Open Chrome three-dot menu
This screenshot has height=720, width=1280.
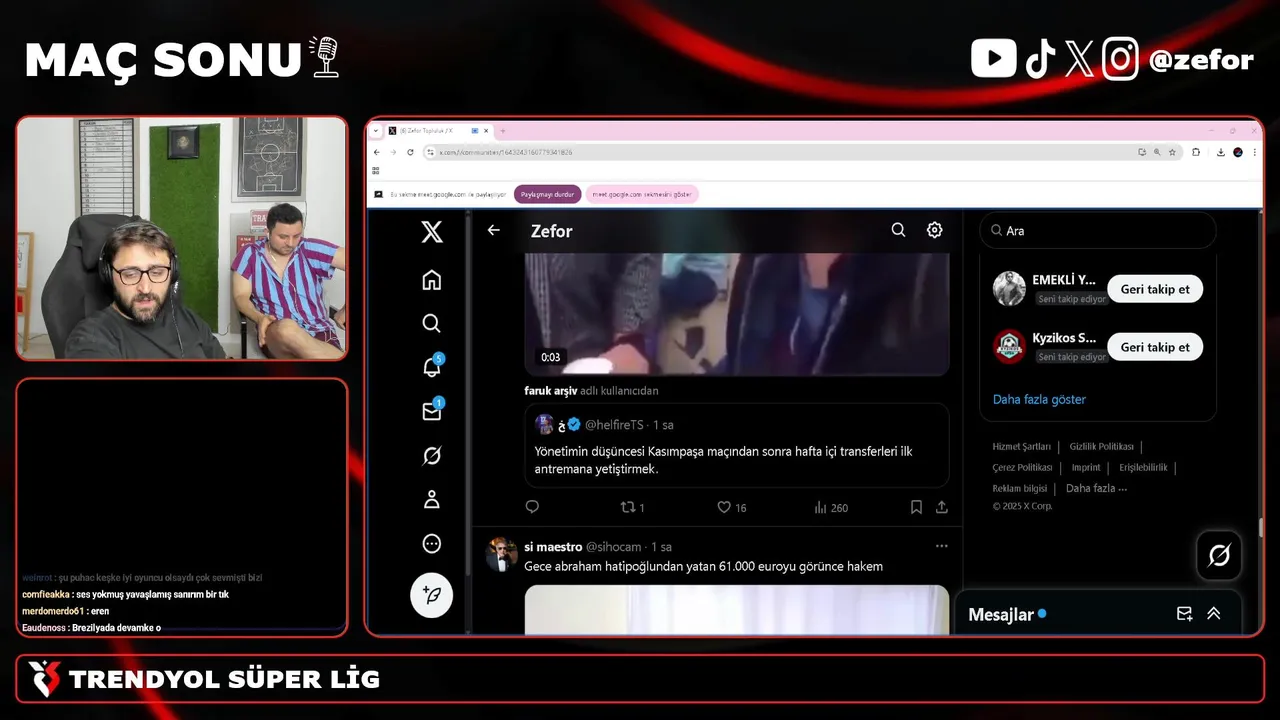pyautogui.click(x=1254, y=152)
